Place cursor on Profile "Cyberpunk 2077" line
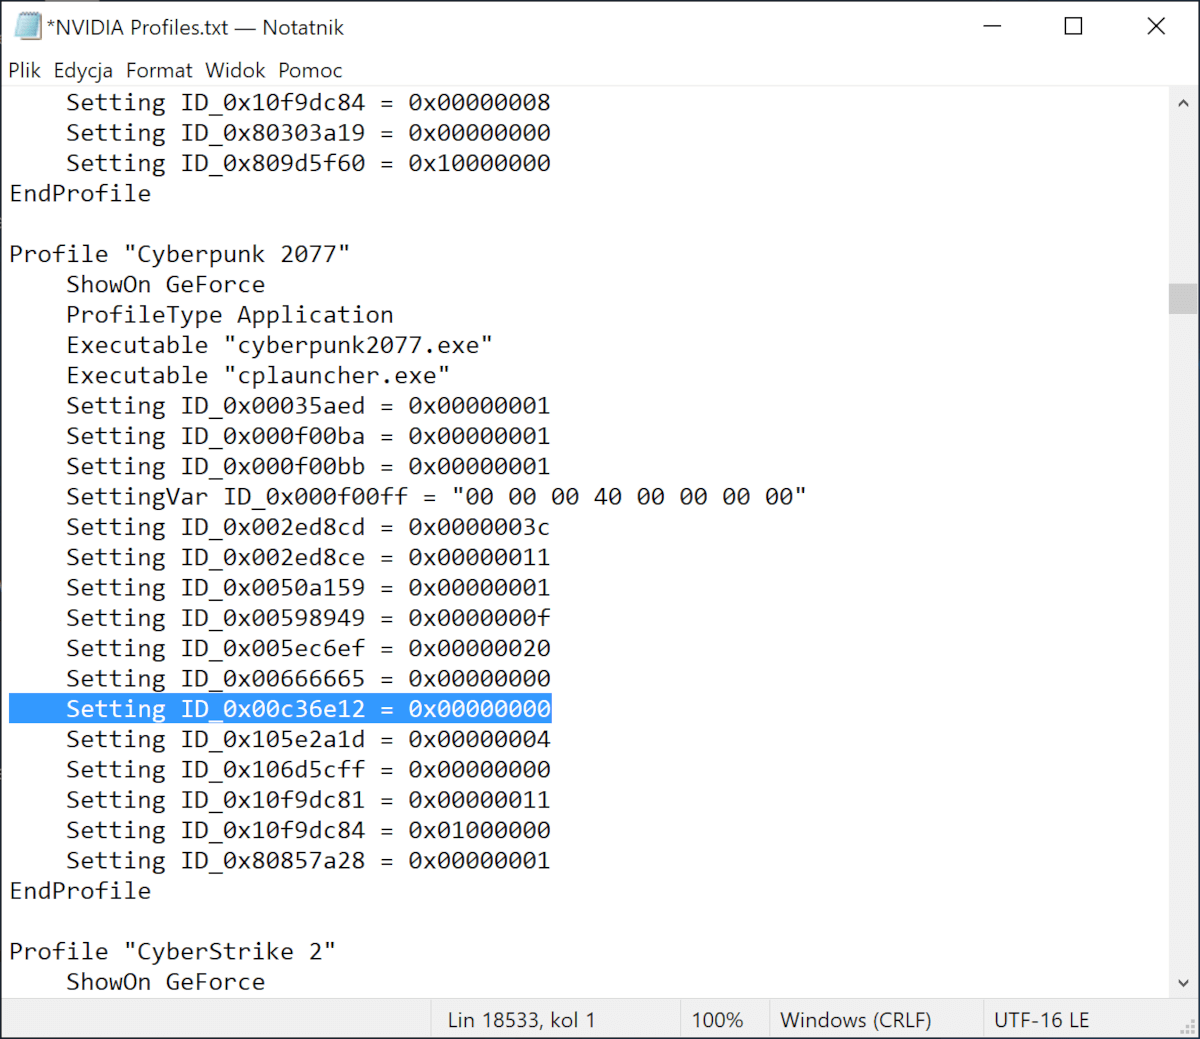1200x1039 pixels. point(180,254)
